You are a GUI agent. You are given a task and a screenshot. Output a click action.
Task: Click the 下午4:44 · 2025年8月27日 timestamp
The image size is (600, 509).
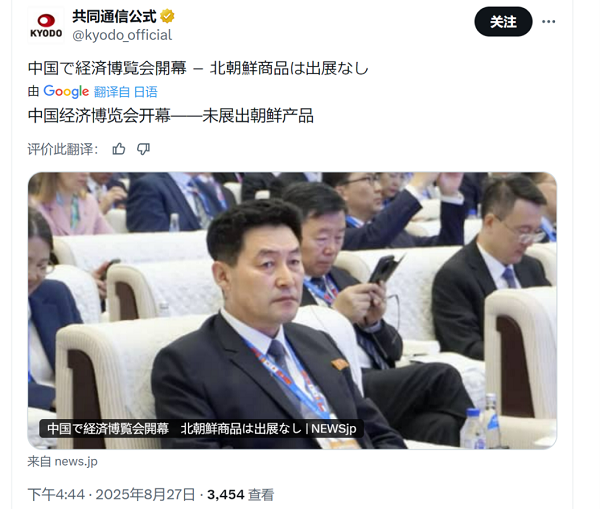[111, 494]
